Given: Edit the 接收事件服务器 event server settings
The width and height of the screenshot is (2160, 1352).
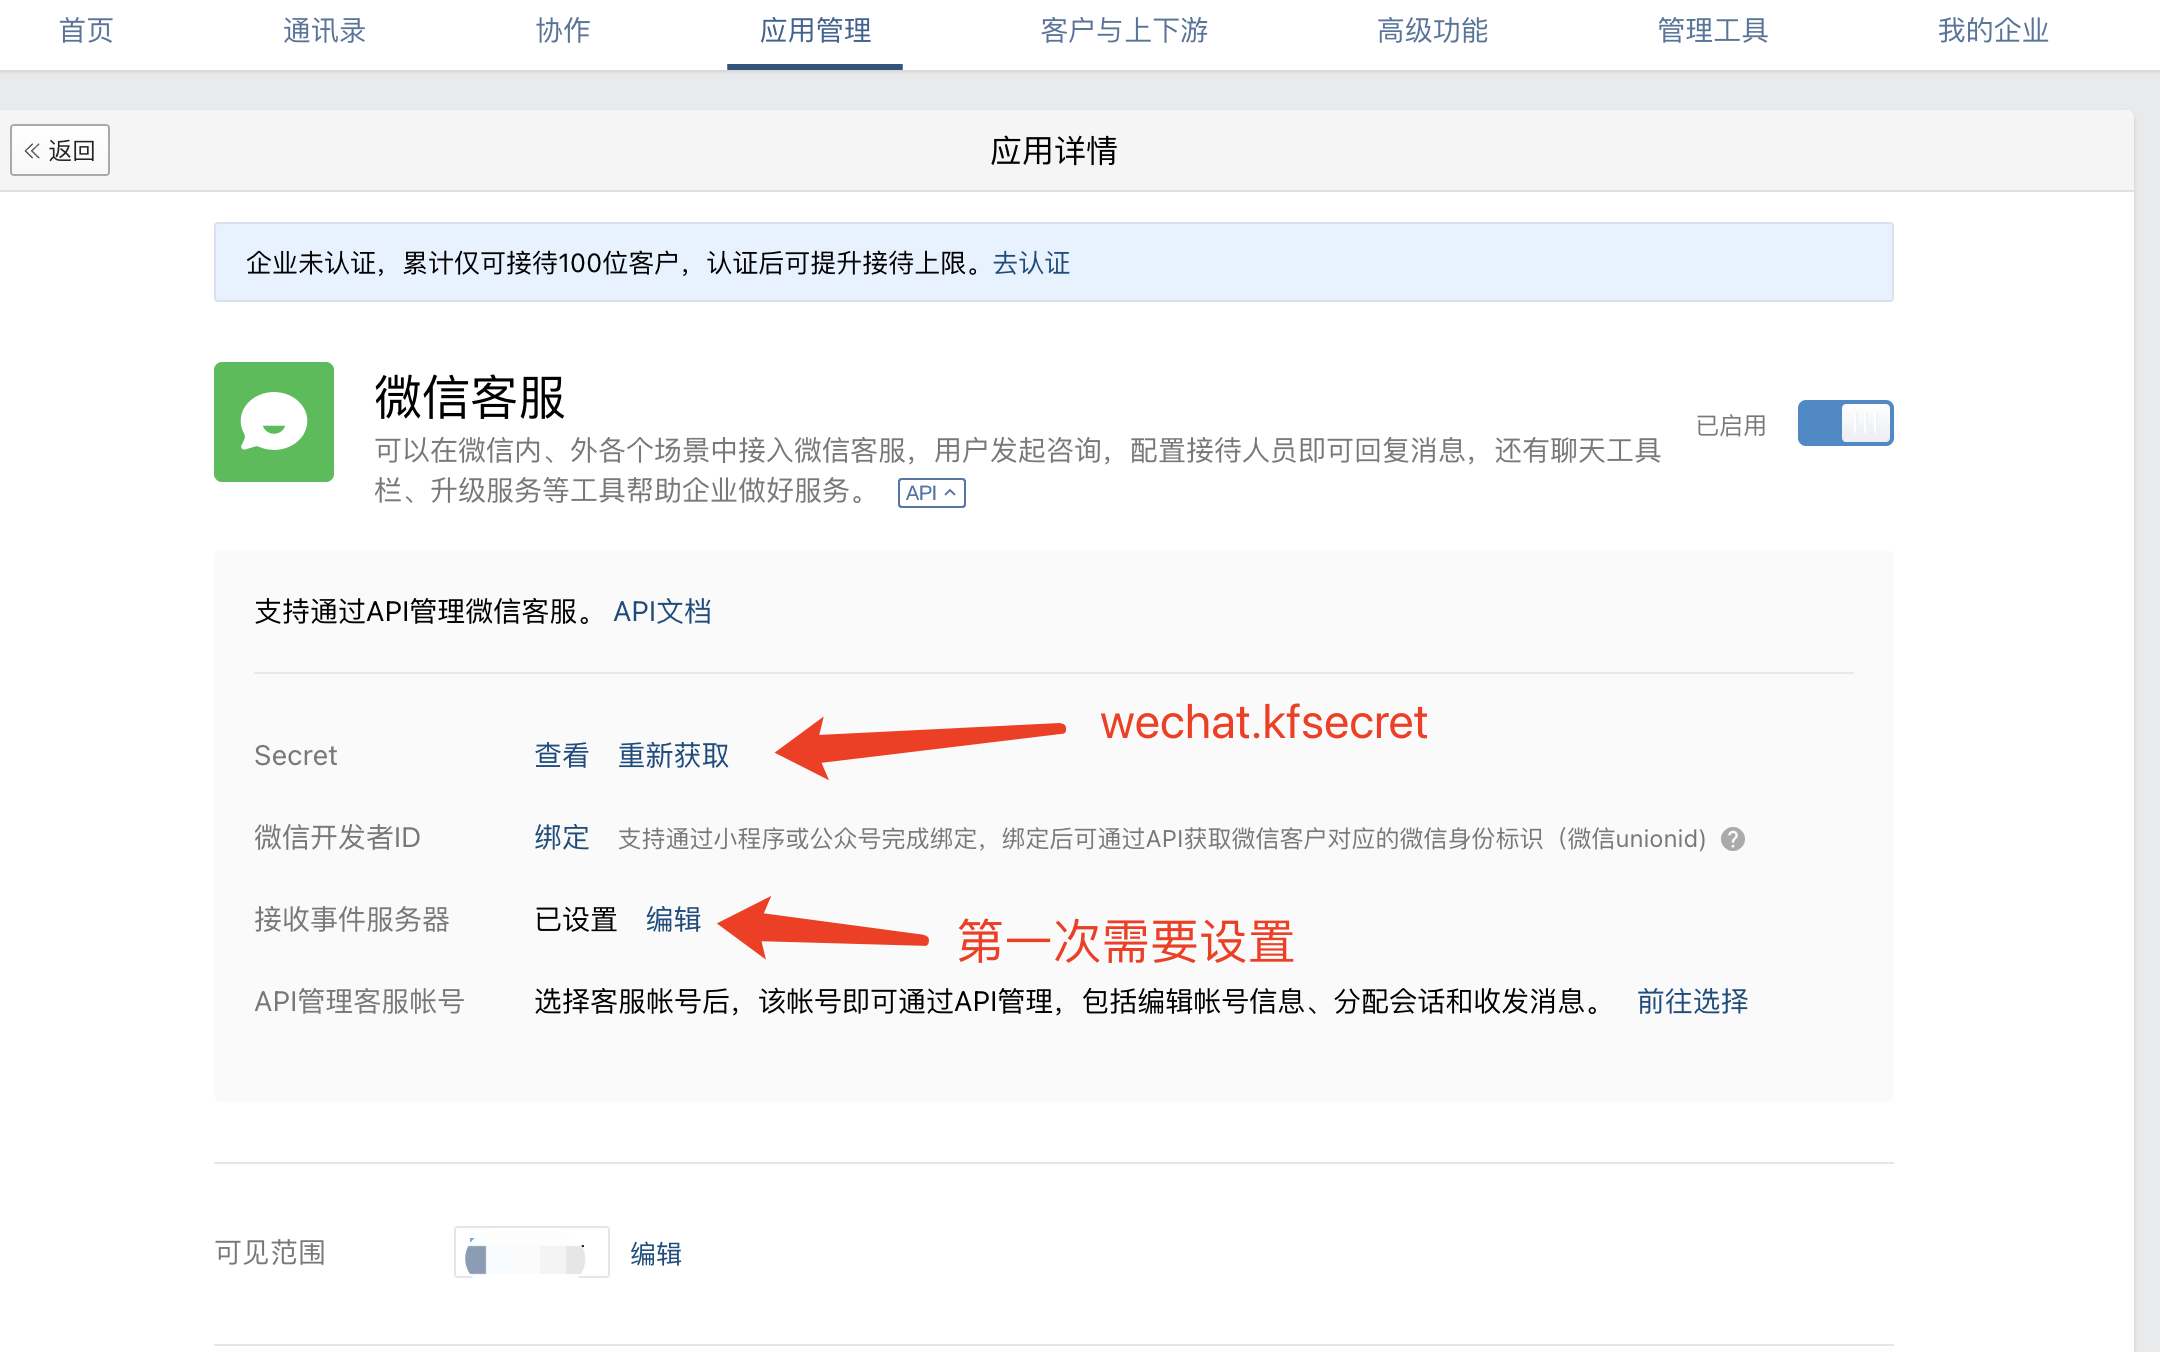Looking at the screenshot, I should coord(673,919).
